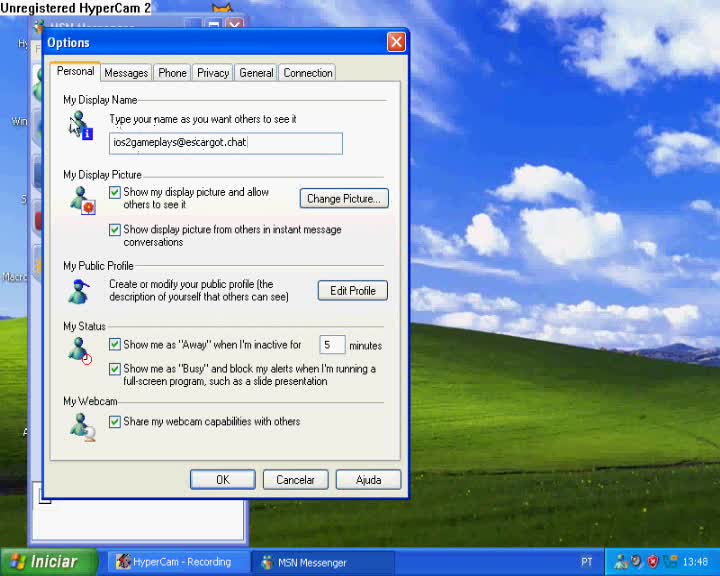The height and width of the screenshot is (576, 720).
Task: Select the General tab
Action: pos(256,73)
